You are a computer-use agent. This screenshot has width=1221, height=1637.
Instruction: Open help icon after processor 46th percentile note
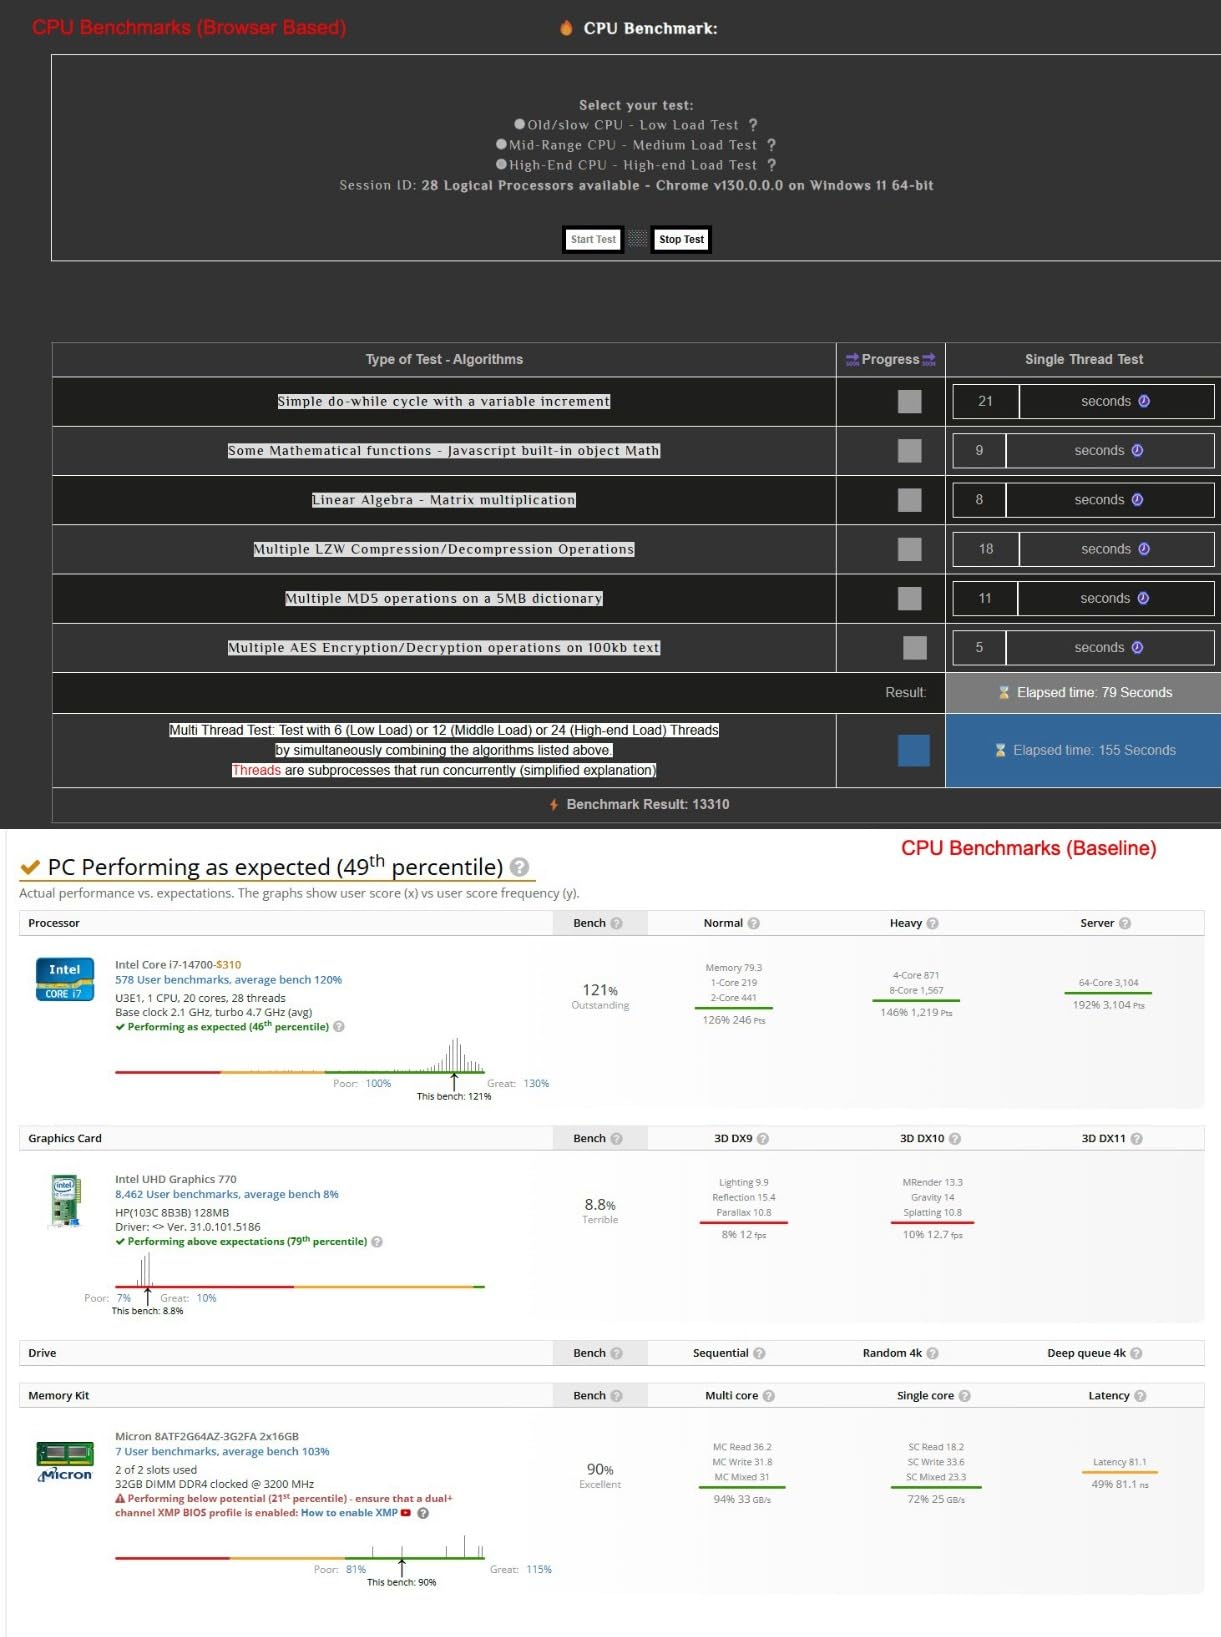339,1027
